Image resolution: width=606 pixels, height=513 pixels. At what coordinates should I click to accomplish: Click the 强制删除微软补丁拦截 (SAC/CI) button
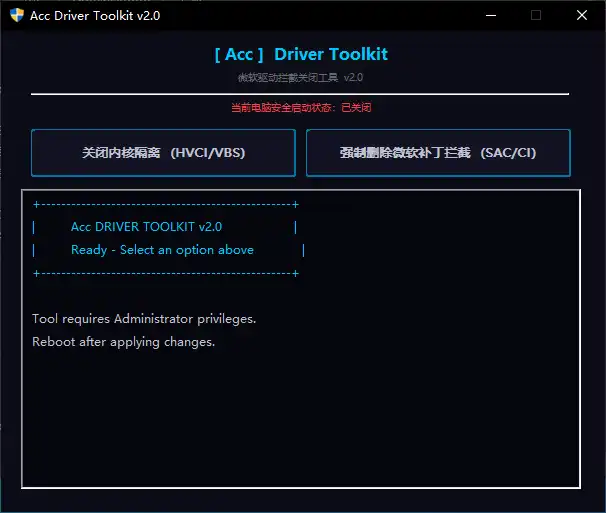438,153
